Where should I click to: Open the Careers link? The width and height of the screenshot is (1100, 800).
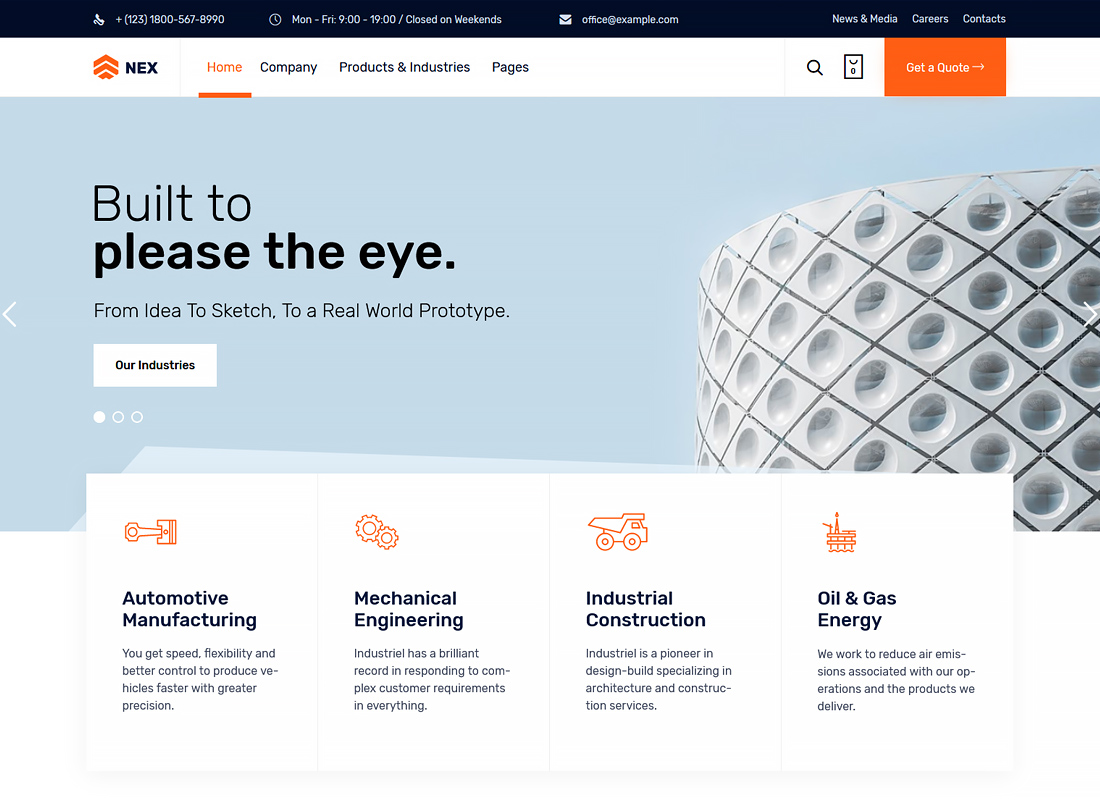930,19
